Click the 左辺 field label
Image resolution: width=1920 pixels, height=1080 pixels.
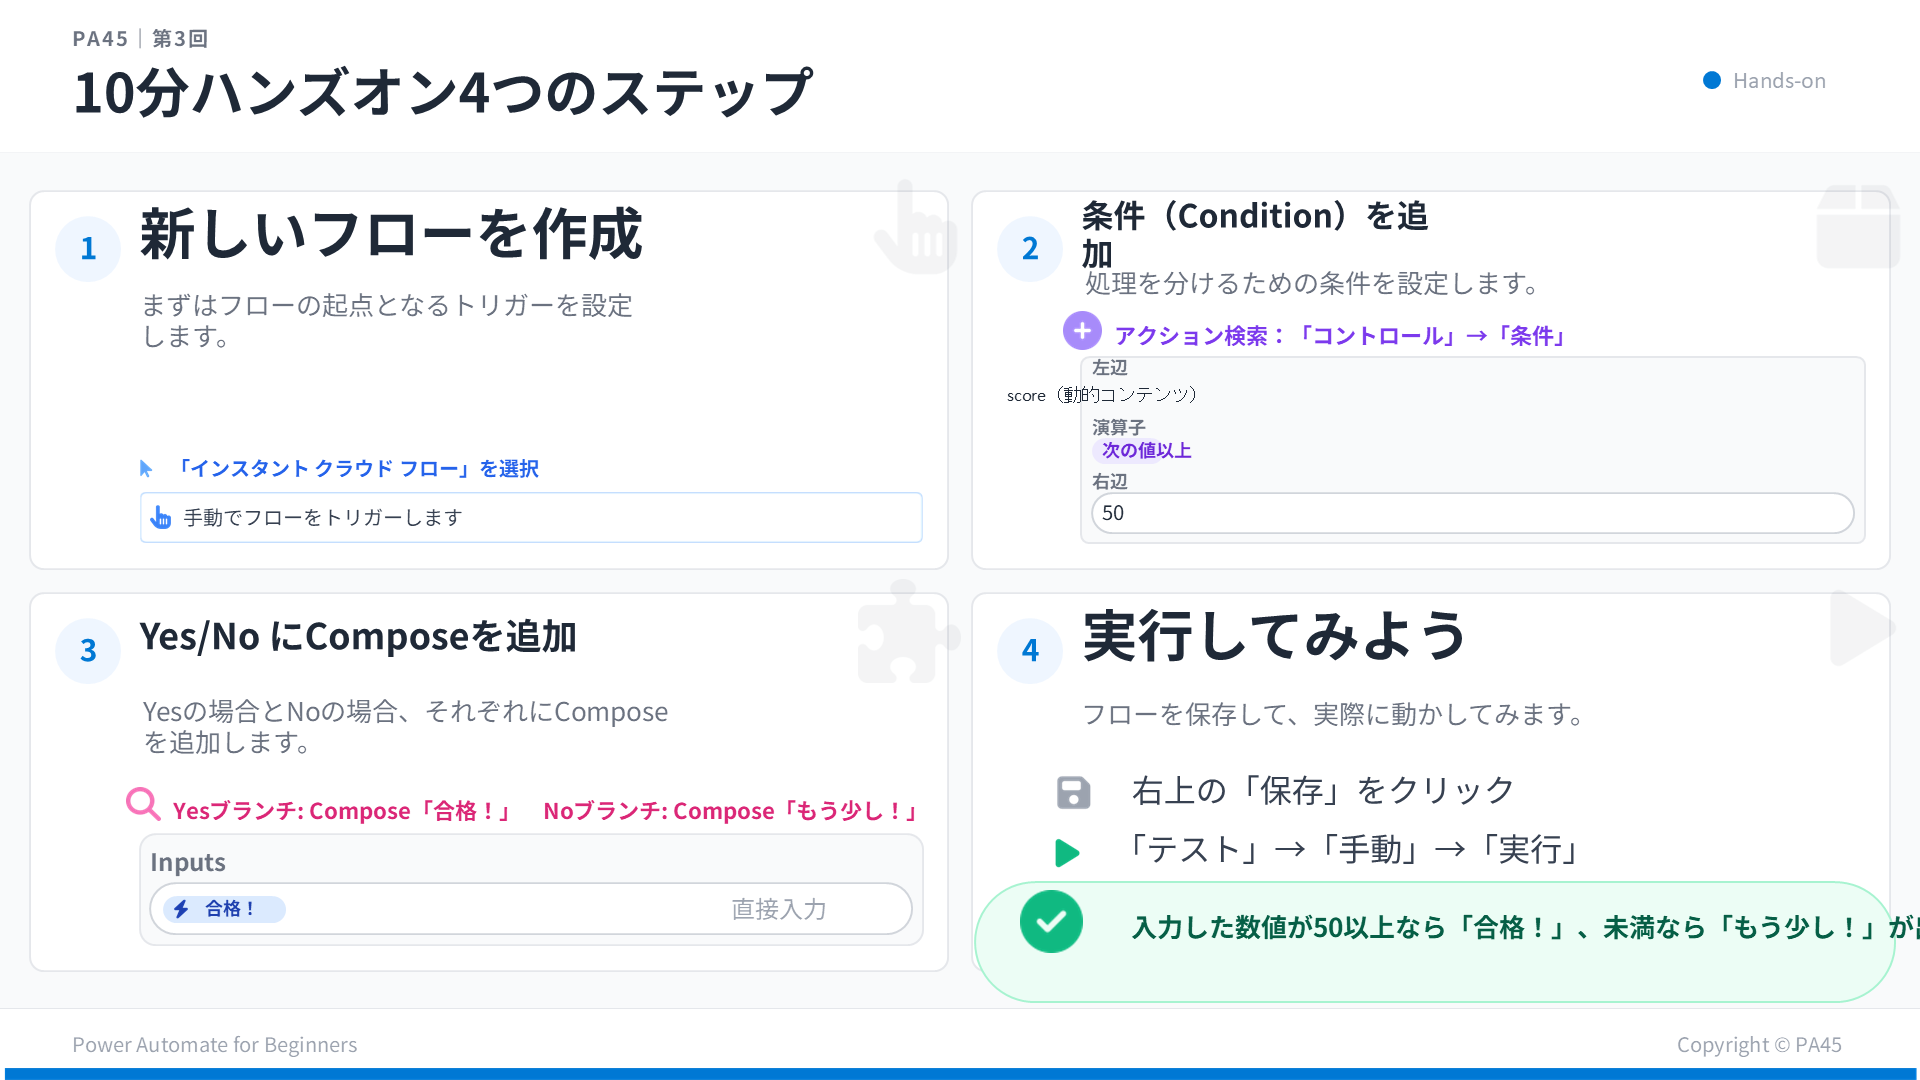point(1109,368)
